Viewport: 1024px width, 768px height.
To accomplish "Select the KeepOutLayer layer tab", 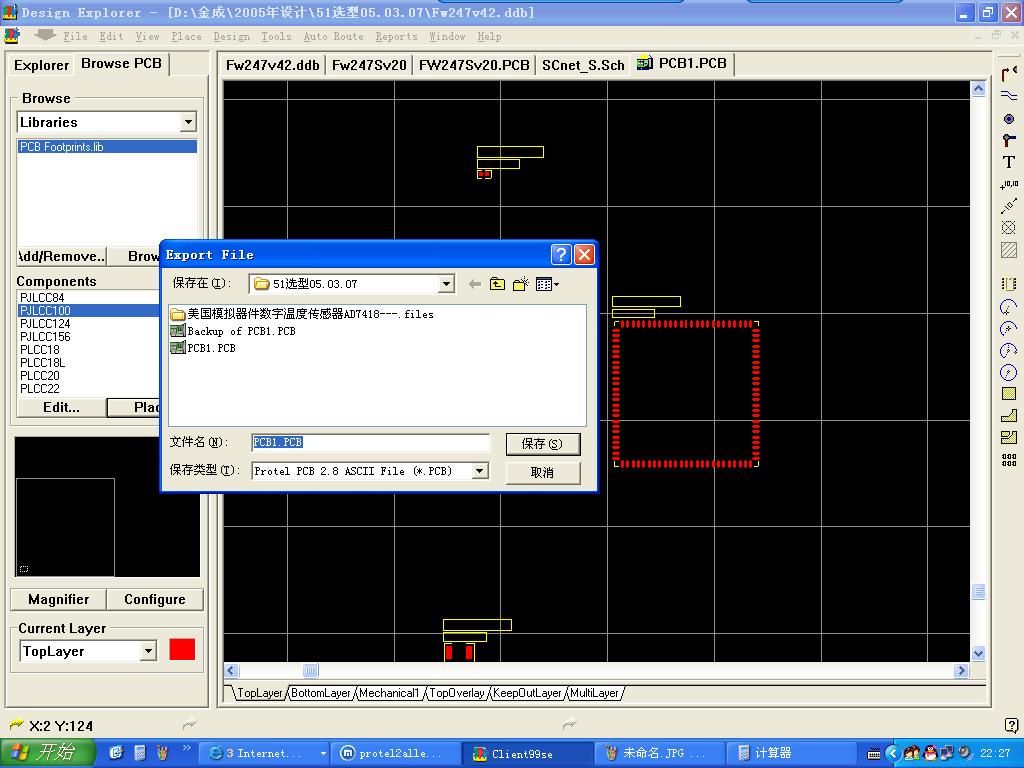I will pyautogui.click(x=527, y=693).
